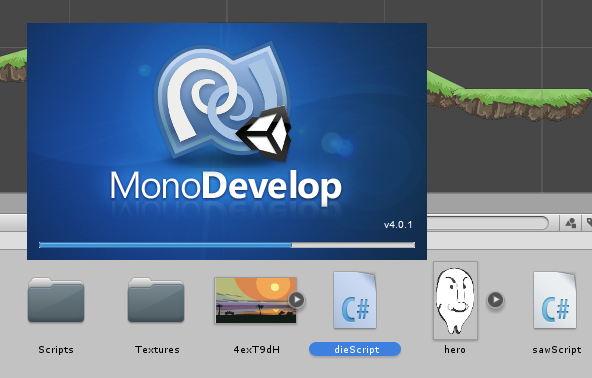Open the search by type filter icon

click(570, 223)
